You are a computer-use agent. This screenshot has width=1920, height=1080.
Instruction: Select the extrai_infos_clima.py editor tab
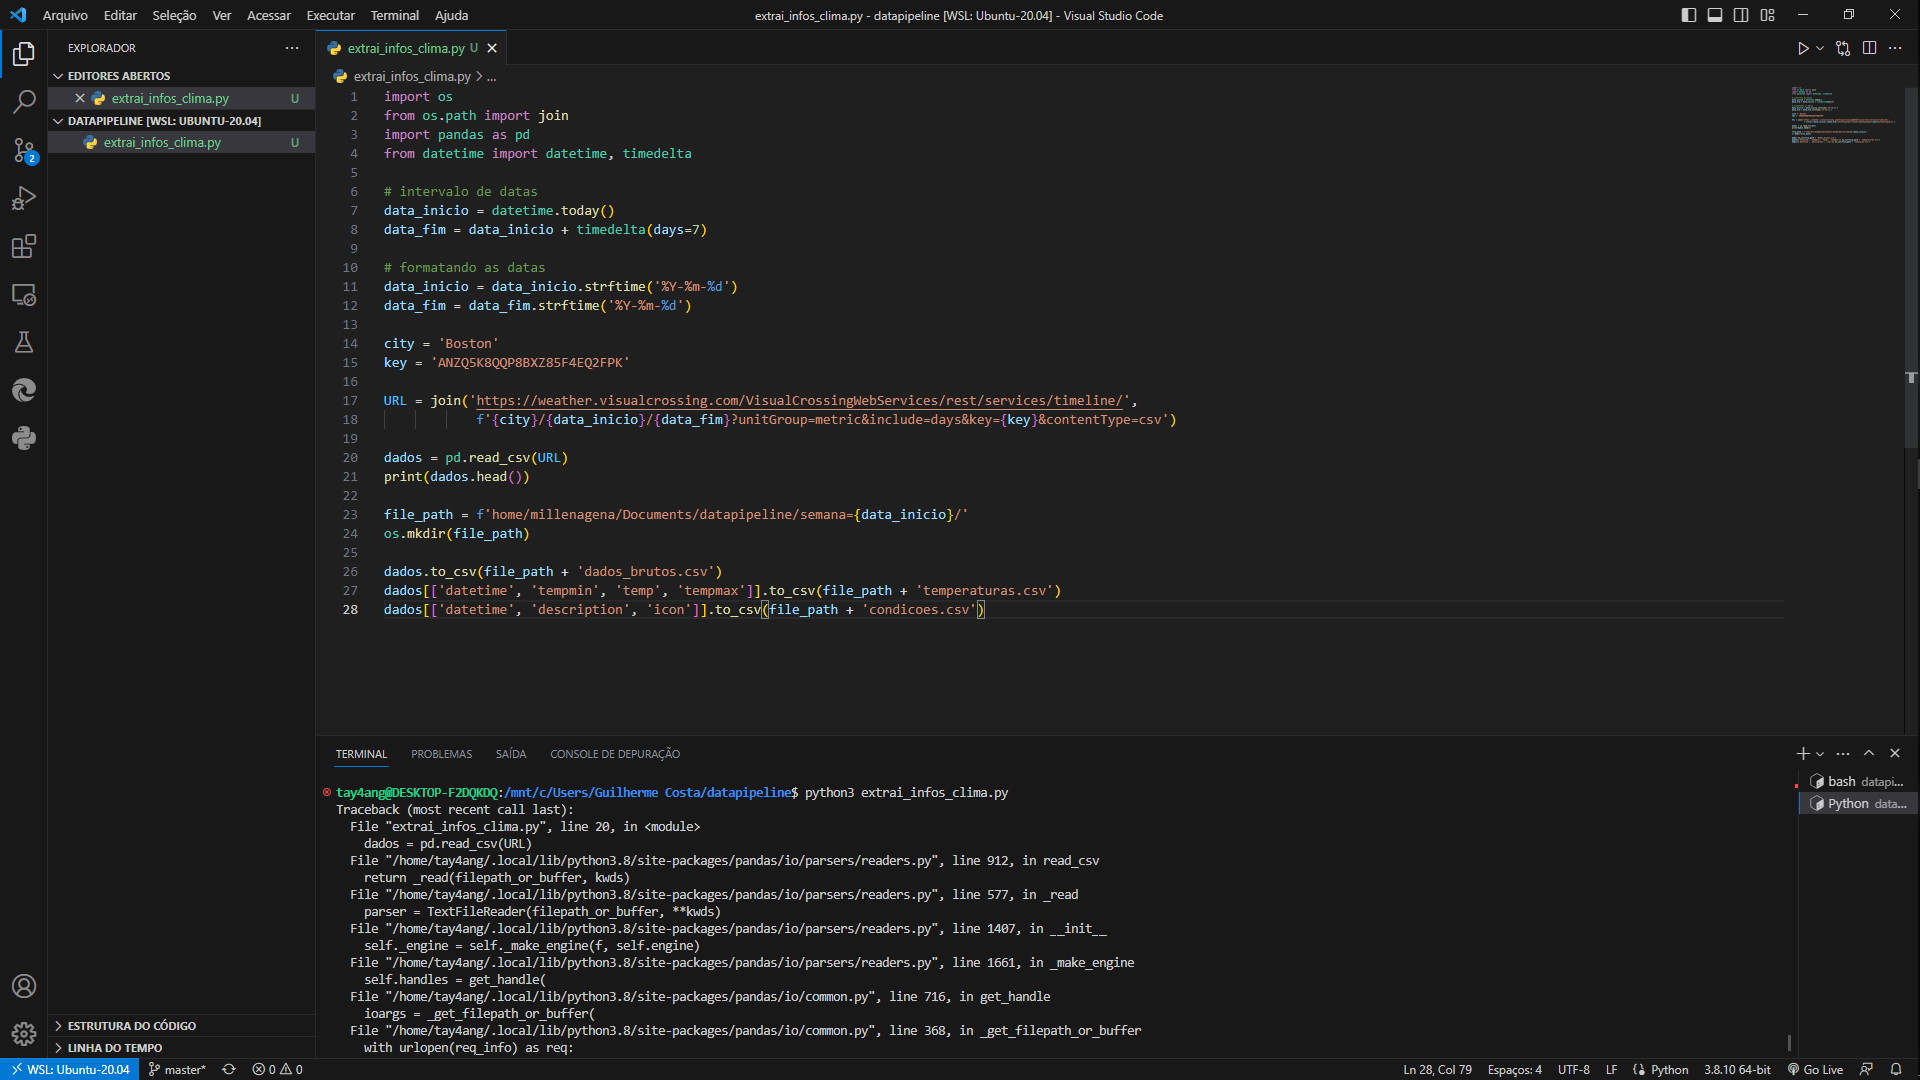point(406,48)
